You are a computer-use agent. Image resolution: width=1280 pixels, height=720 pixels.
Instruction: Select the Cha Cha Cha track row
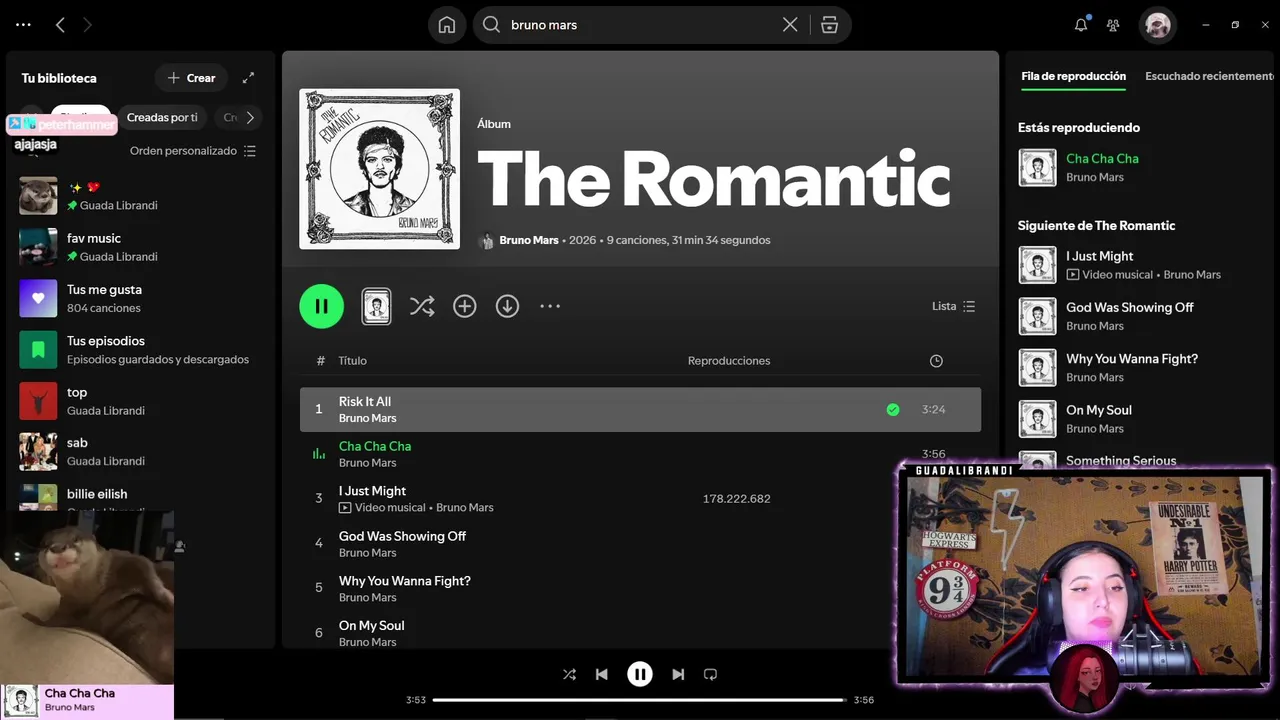tap(640, 454)
